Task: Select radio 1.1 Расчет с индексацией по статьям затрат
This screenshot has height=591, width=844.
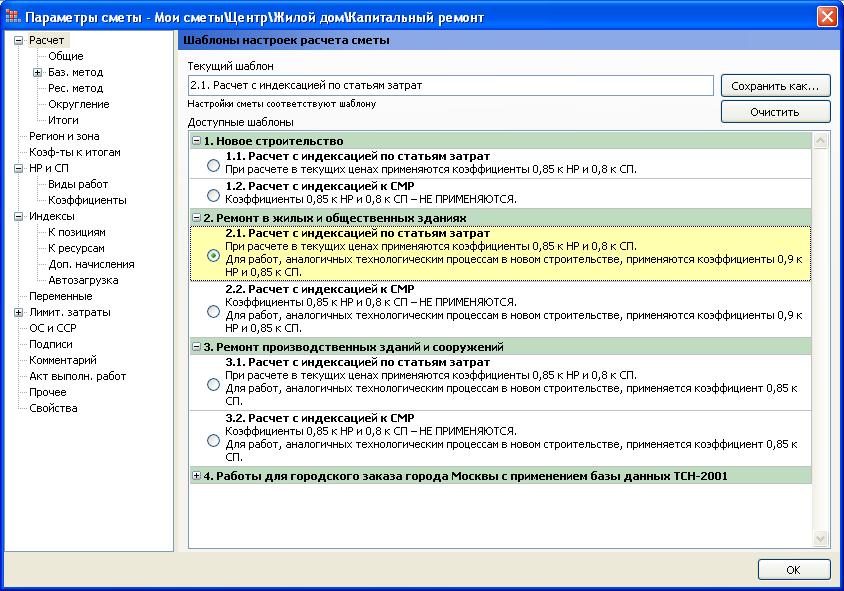Action: tap(213, 165)
